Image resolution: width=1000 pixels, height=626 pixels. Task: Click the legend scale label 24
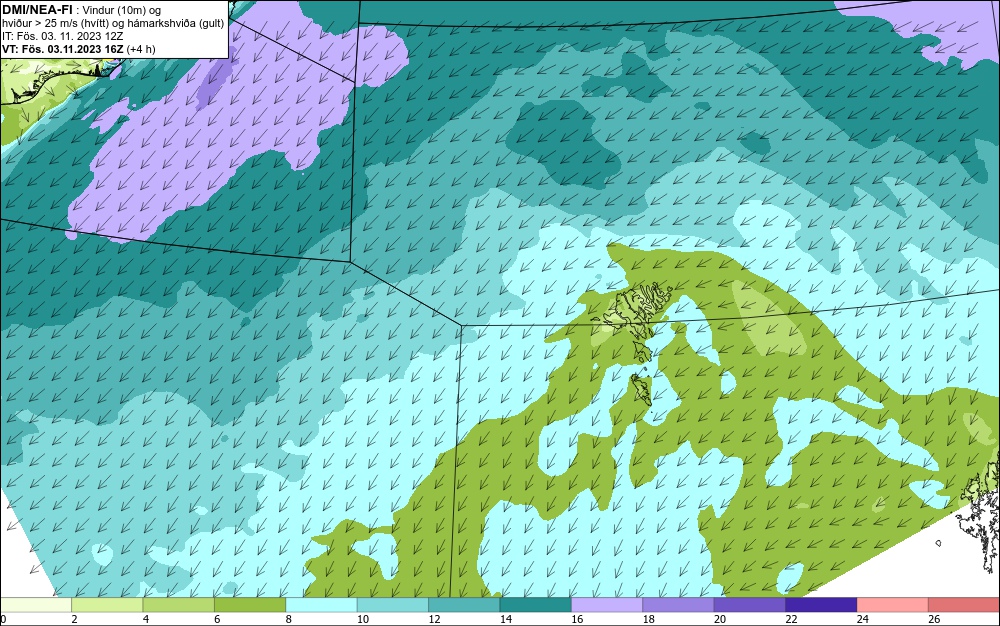pos(863,619)
